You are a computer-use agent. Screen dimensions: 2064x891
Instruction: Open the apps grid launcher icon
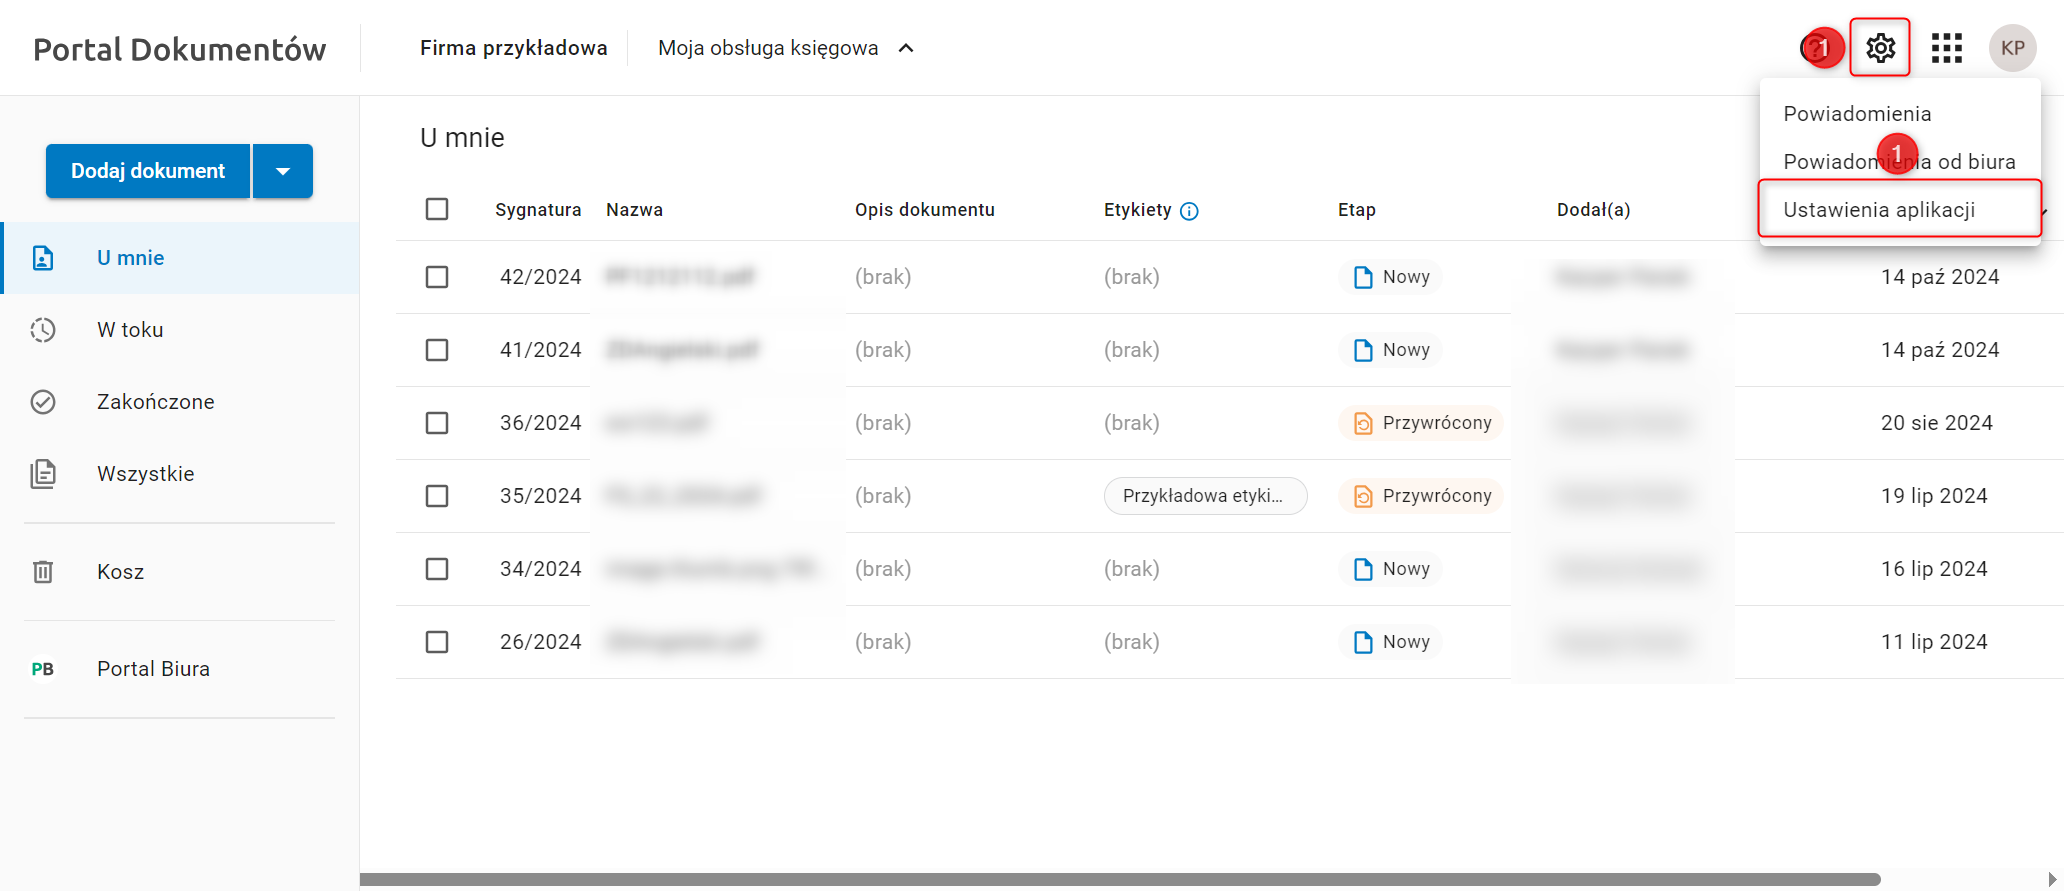[x=1946, y=48]
